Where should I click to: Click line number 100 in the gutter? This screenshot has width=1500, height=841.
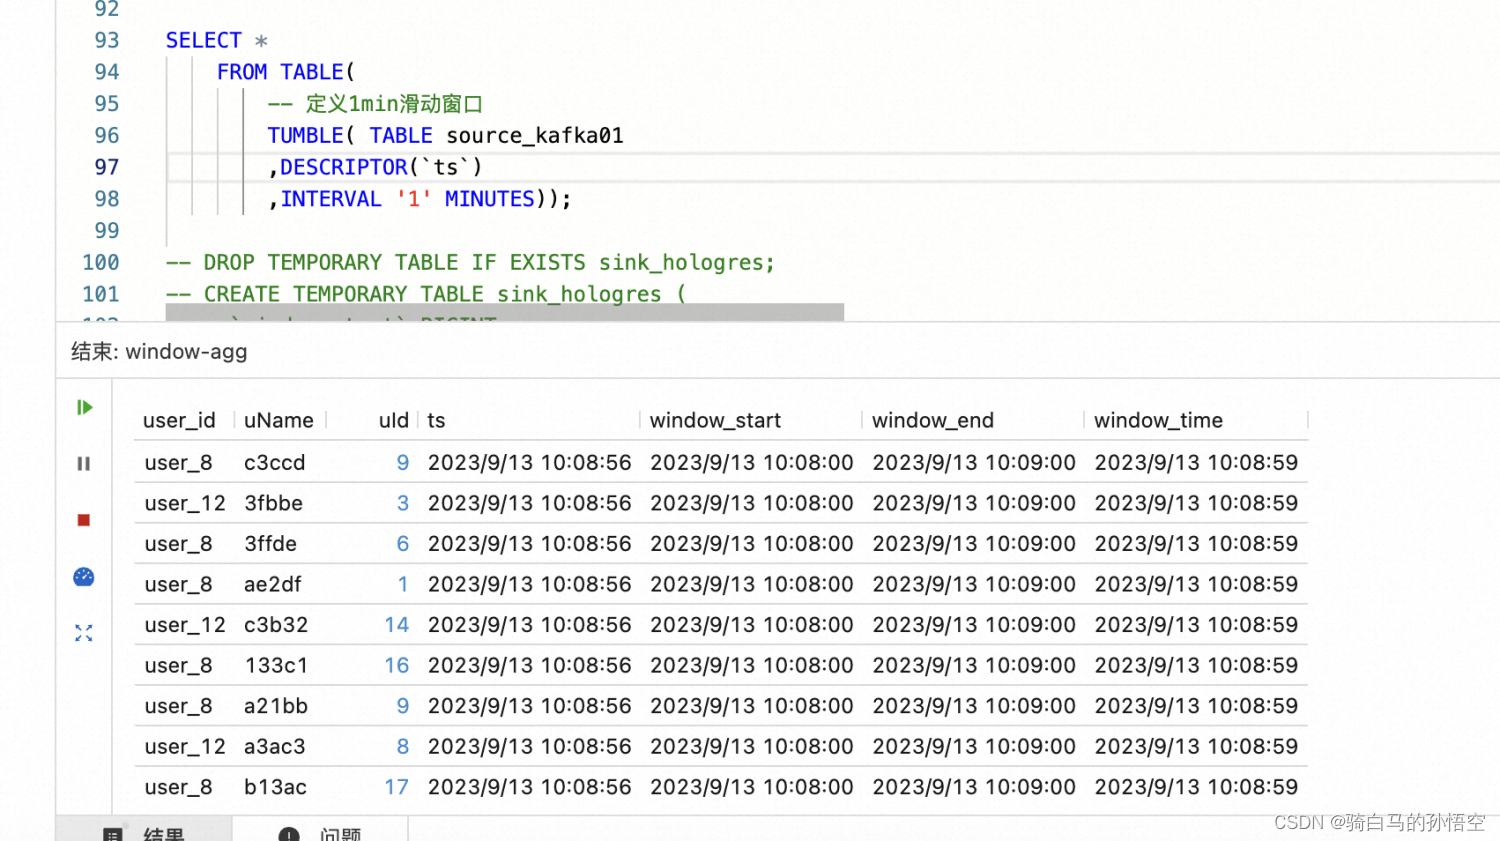click(101, 262)
